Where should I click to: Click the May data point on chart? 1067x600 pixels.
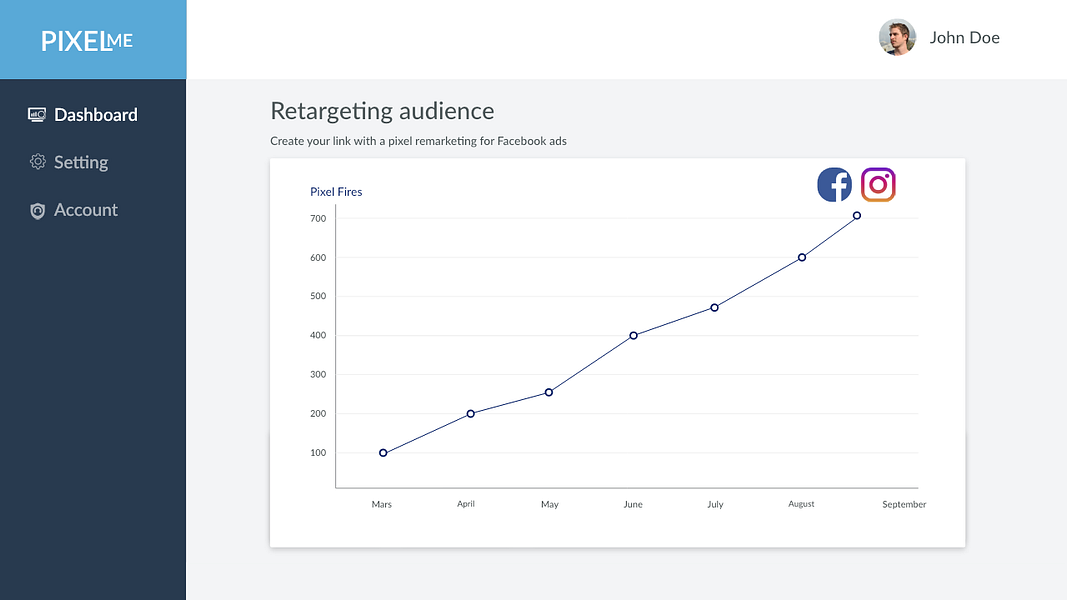point(548,393)
